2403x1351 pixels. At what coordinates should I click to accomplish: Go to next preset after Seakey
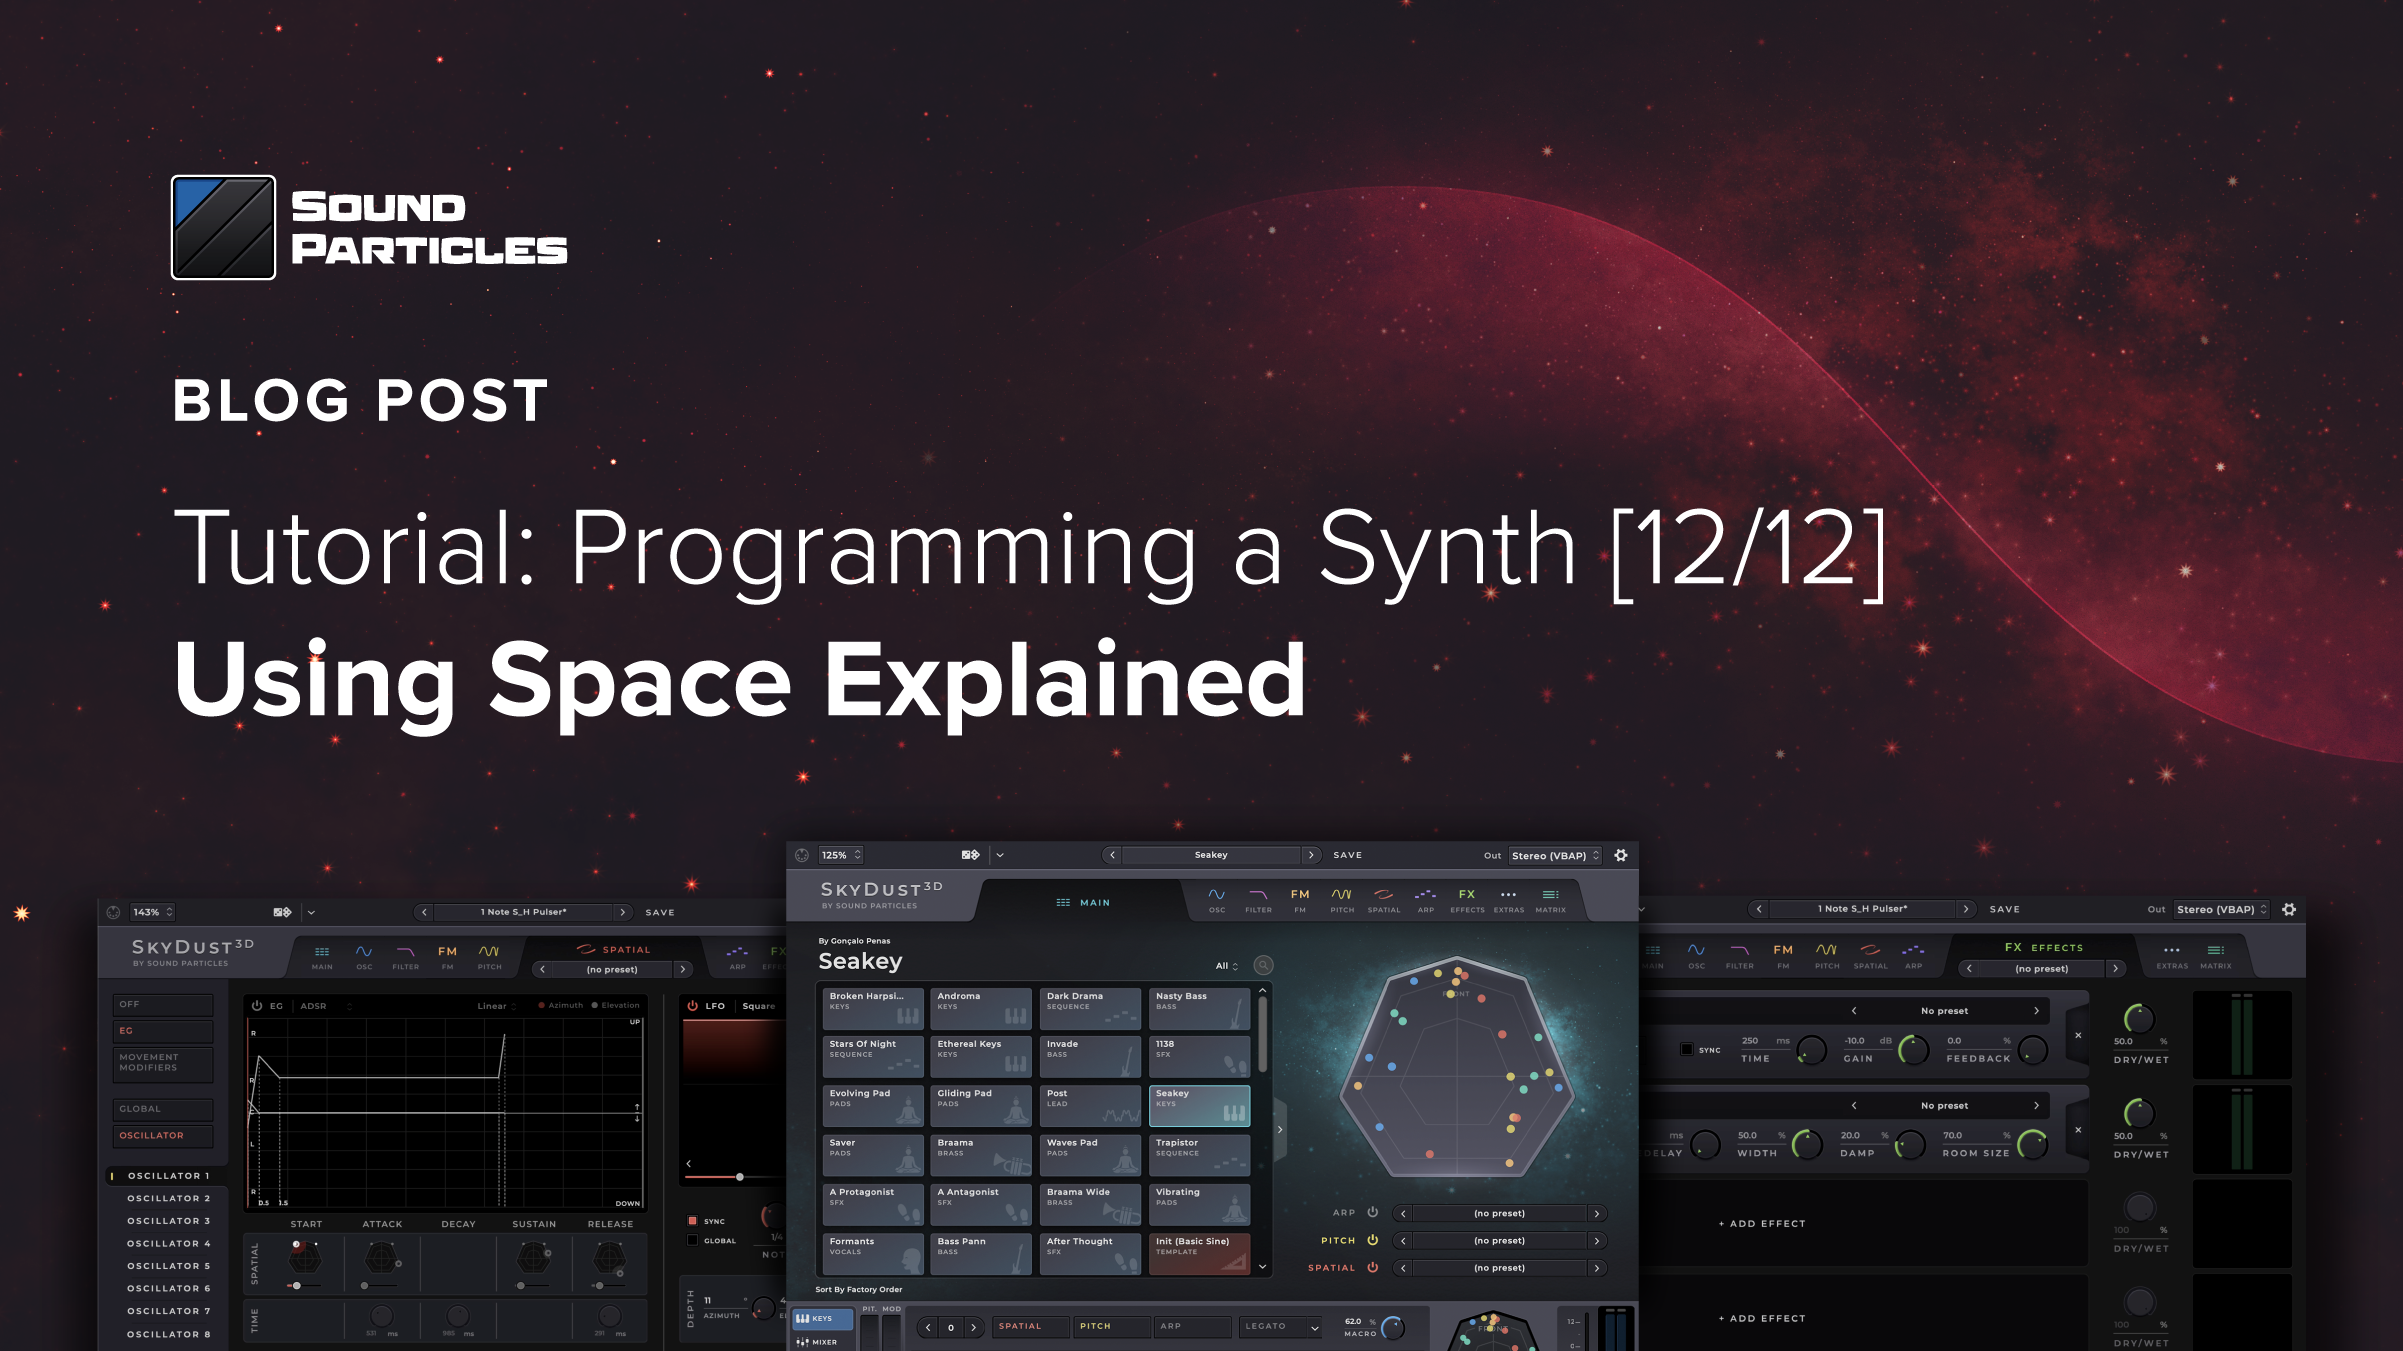point(1311,855)
